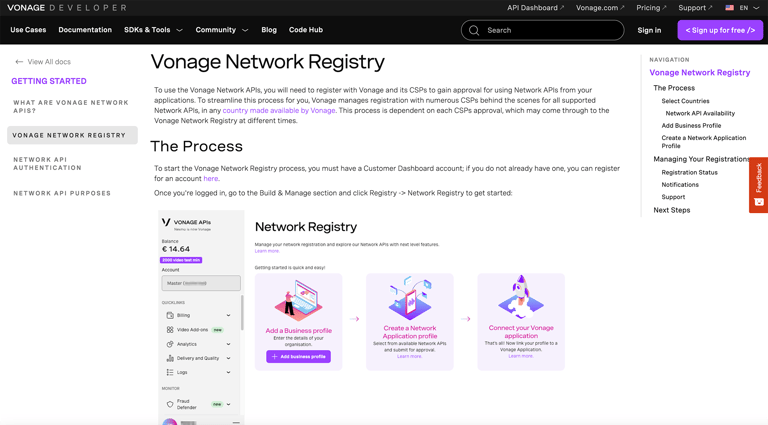Jump to Add Business Profile section
768x425 pixels.
click(691, 125)
